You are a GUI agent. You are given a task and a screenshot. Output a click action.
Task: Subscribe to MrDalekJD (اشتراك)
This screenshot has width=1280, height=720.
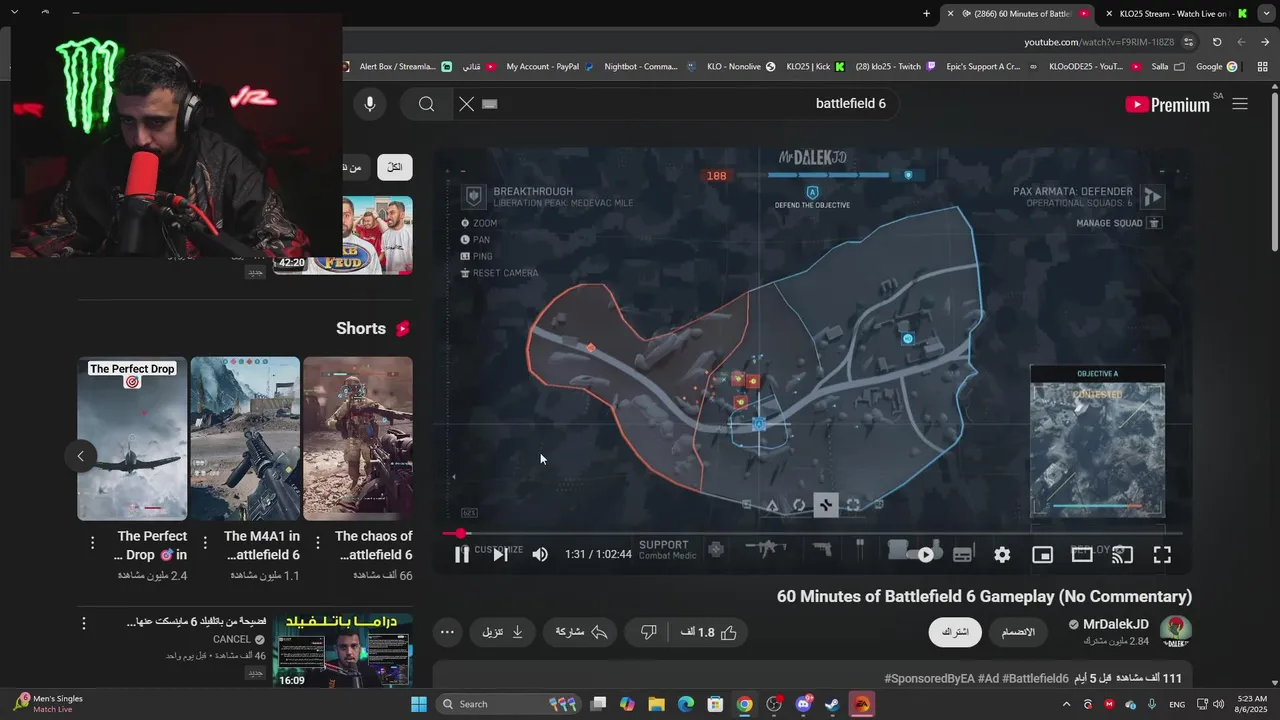coord(955,632)
